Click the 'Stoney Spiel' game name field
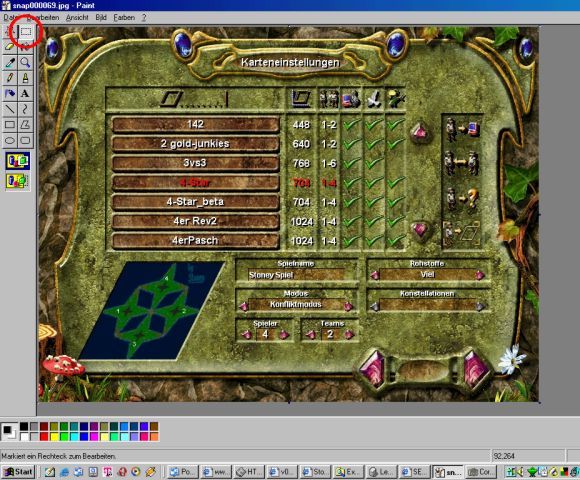This screenshot has height=480, width=580. 297,275
